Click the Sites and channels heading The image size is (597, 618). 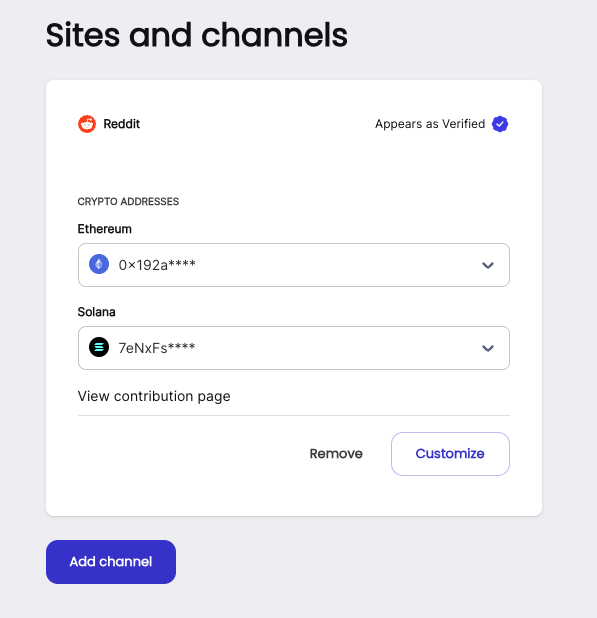coord(197,35)
